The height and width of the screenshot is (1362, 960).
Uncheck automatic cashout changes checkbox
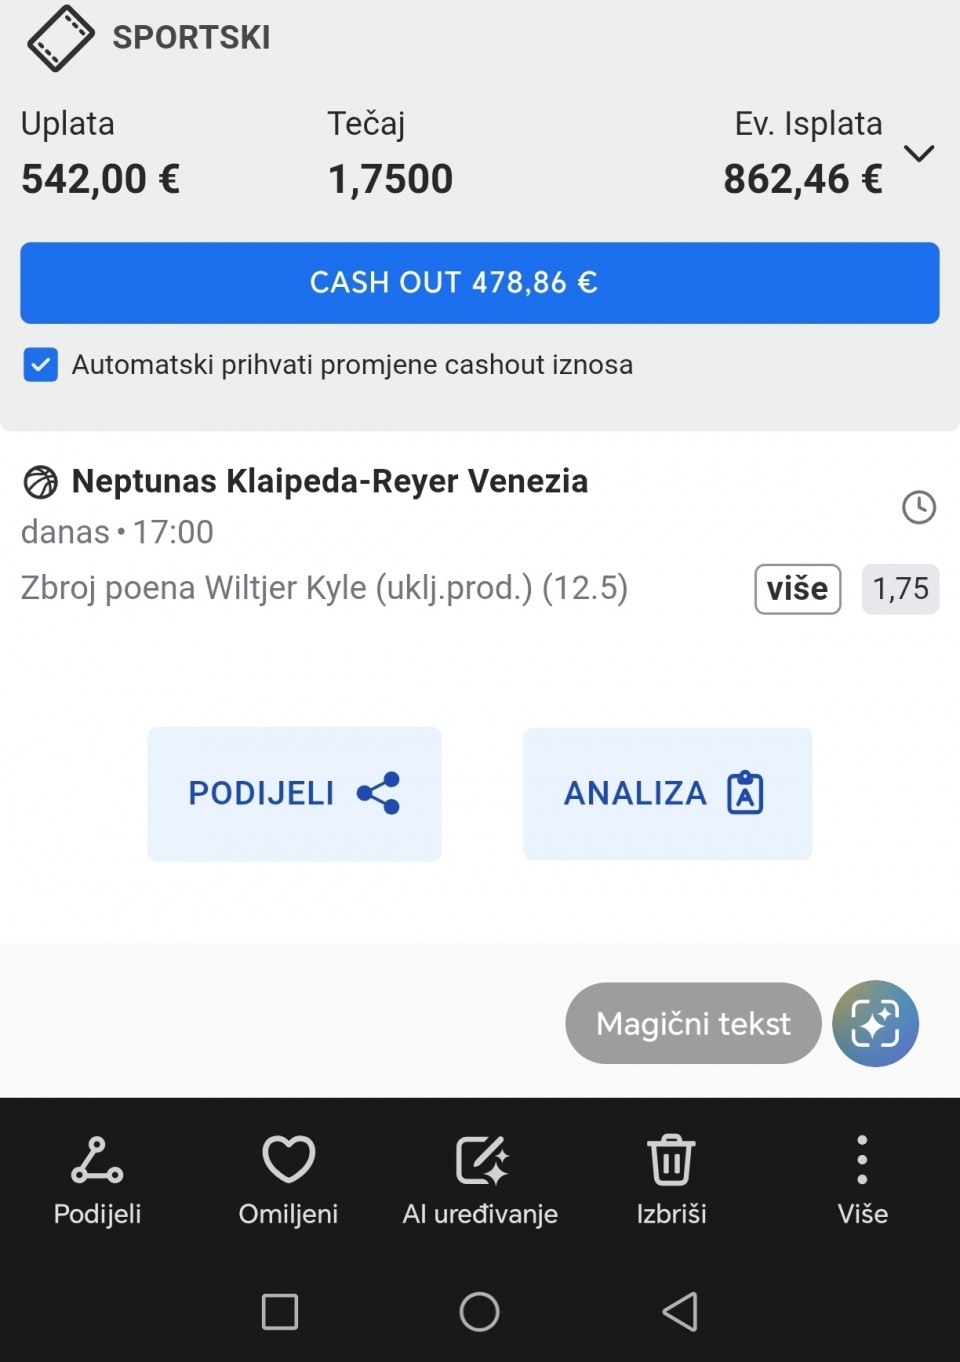pyautogui.click(x=41, y=365)
